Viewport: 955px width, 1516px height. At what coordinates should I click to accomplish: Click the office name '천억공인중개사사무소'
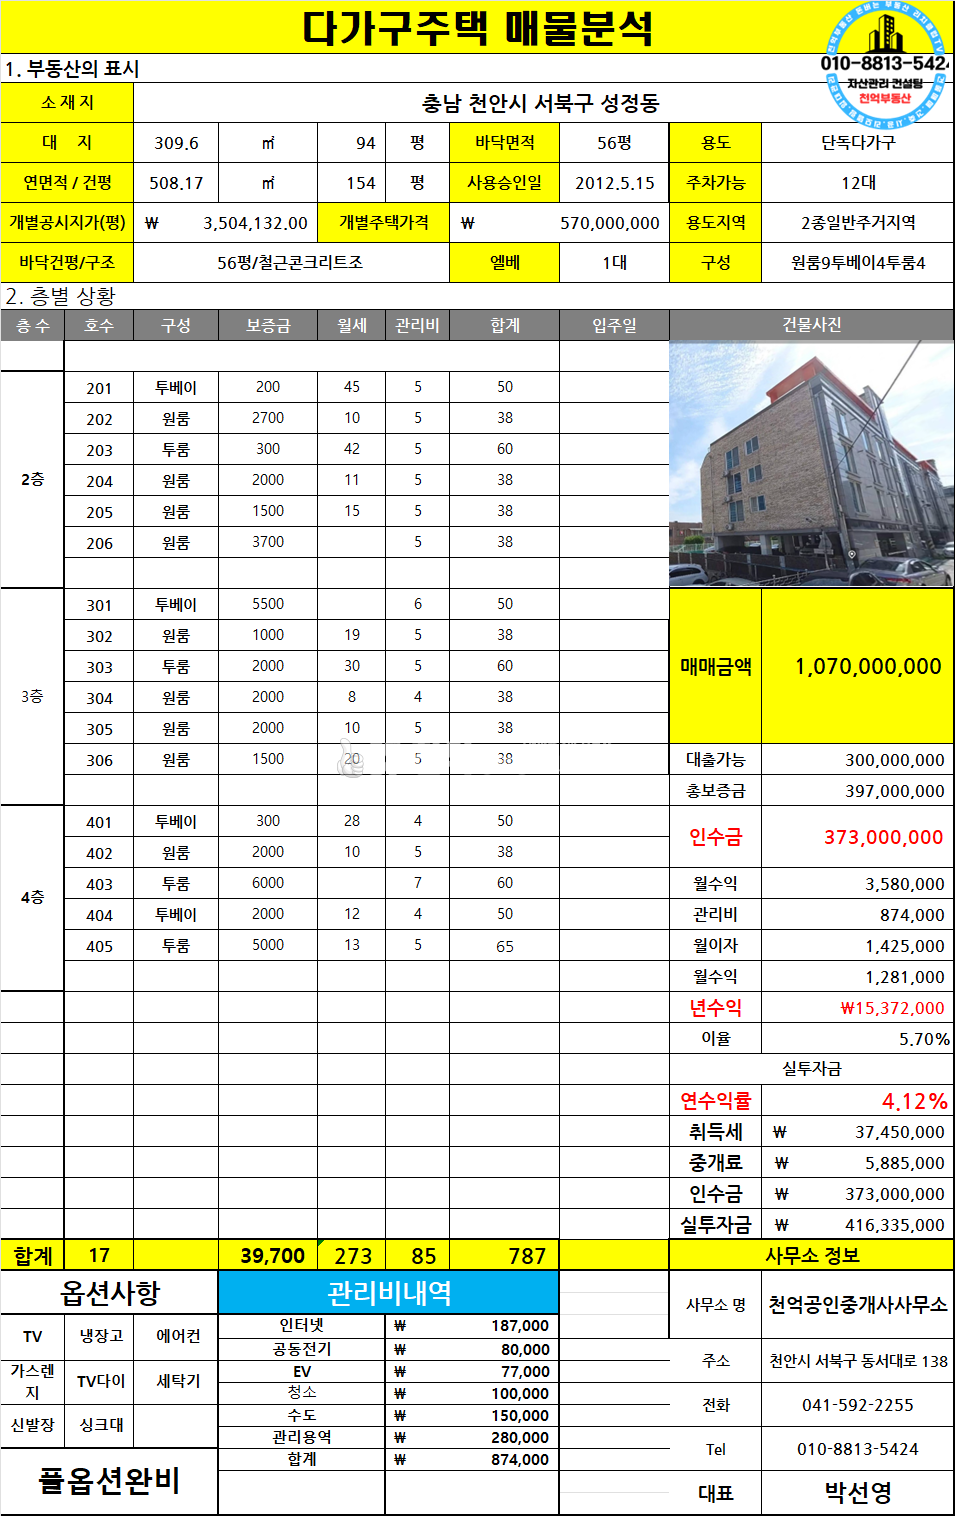click(x=858, y=1305)
